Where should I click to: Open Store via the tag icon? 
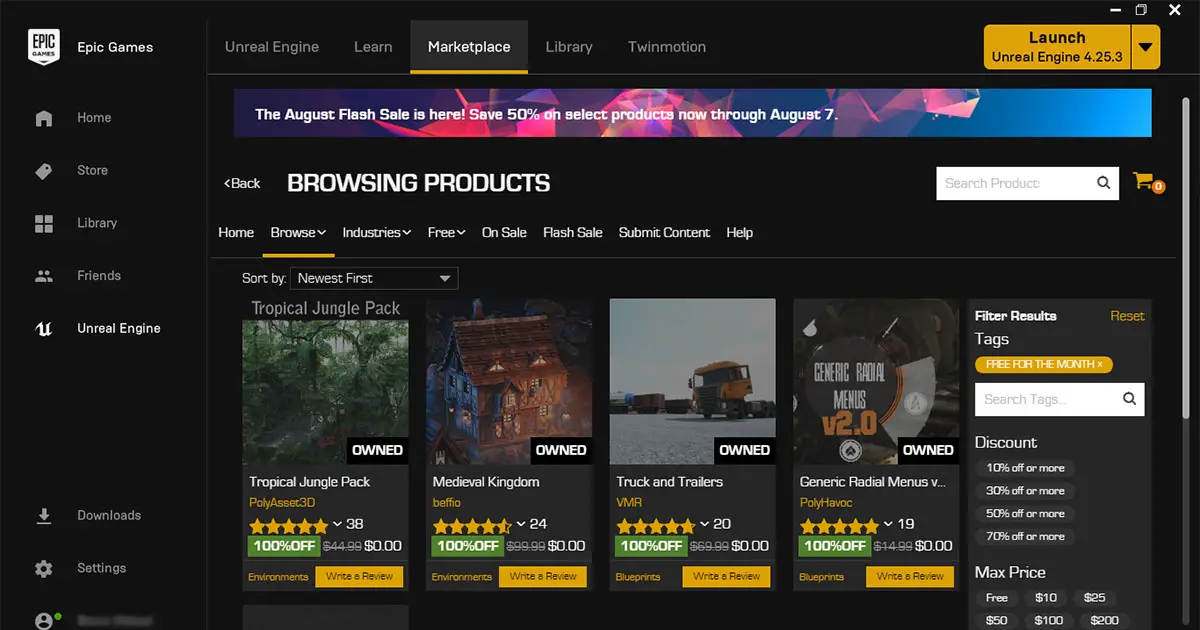44,171
